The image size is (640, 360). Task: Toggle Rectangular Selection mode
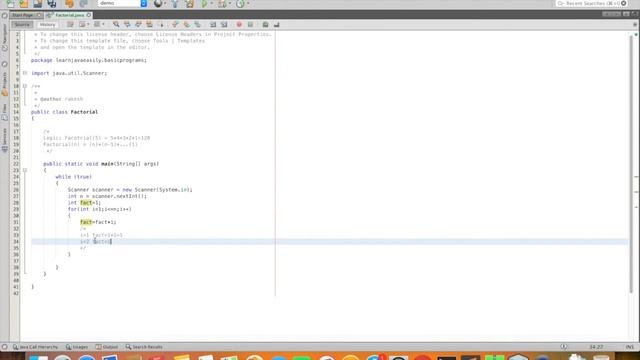(160, 24)
